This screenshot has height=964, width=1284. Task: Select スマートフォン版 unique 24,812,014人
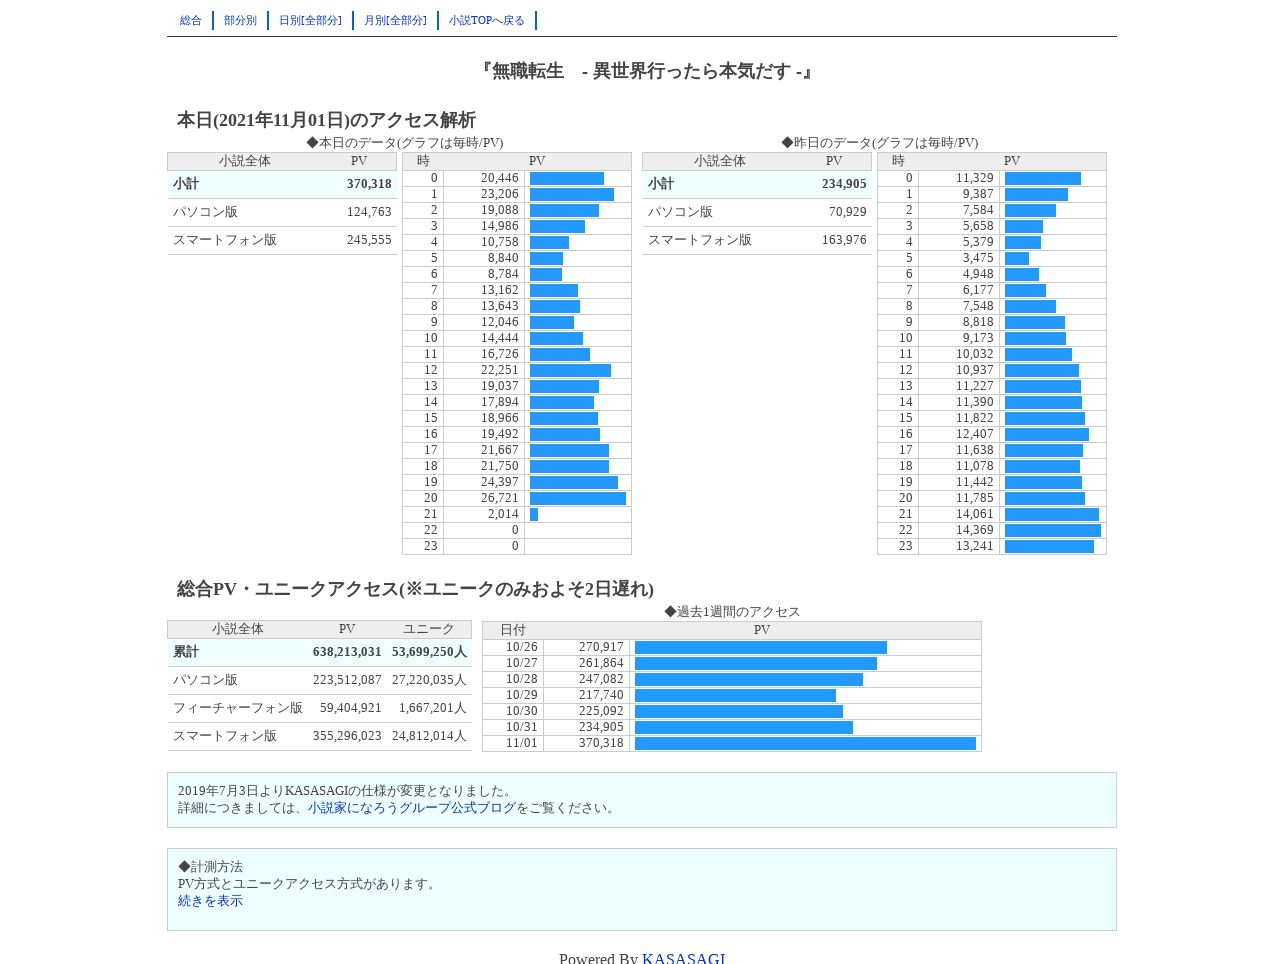pyautogui.click(x=429, y=736)
